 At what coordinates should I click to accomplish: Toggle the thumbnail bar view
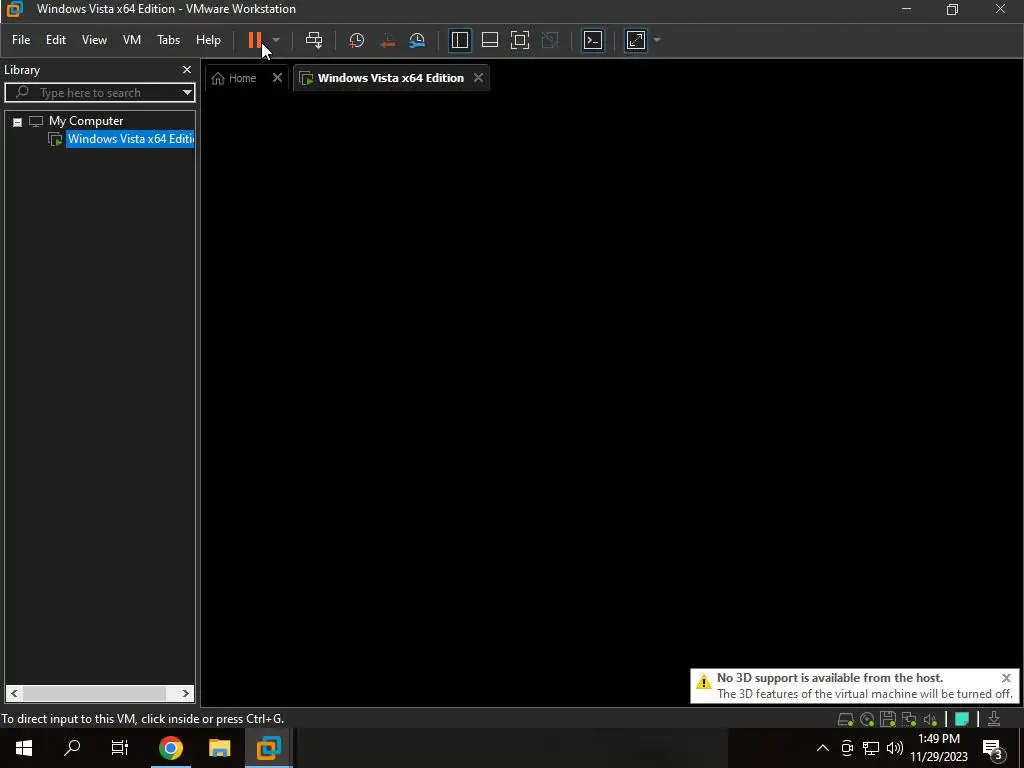pos(490,40)
